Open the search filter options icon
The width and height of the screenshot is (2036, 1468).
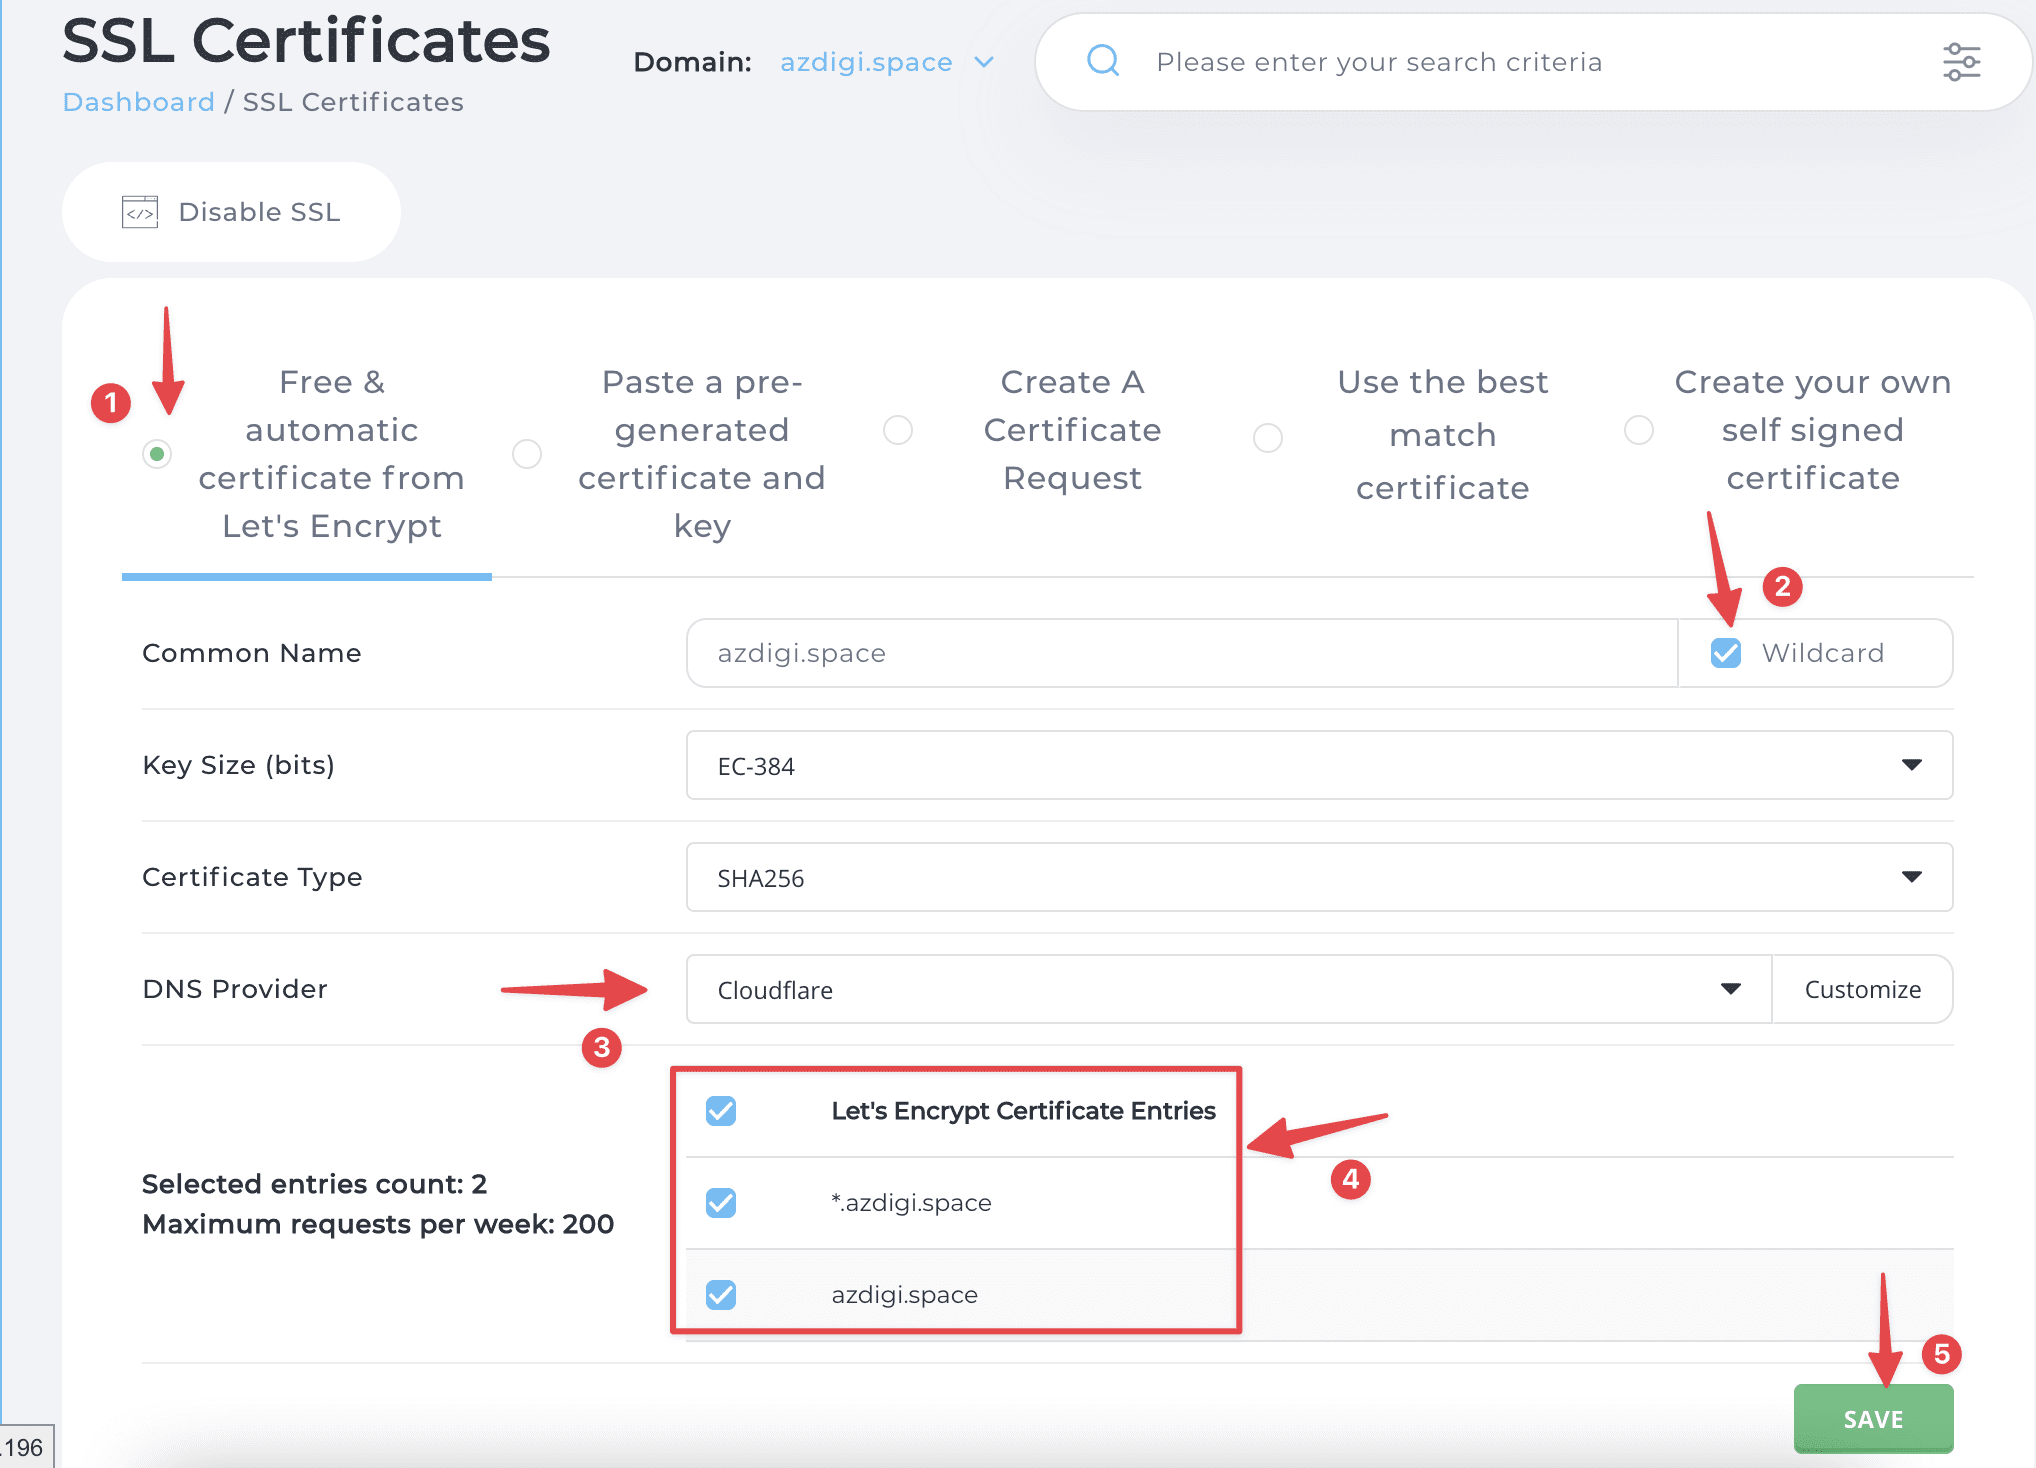coord(1962,61)
